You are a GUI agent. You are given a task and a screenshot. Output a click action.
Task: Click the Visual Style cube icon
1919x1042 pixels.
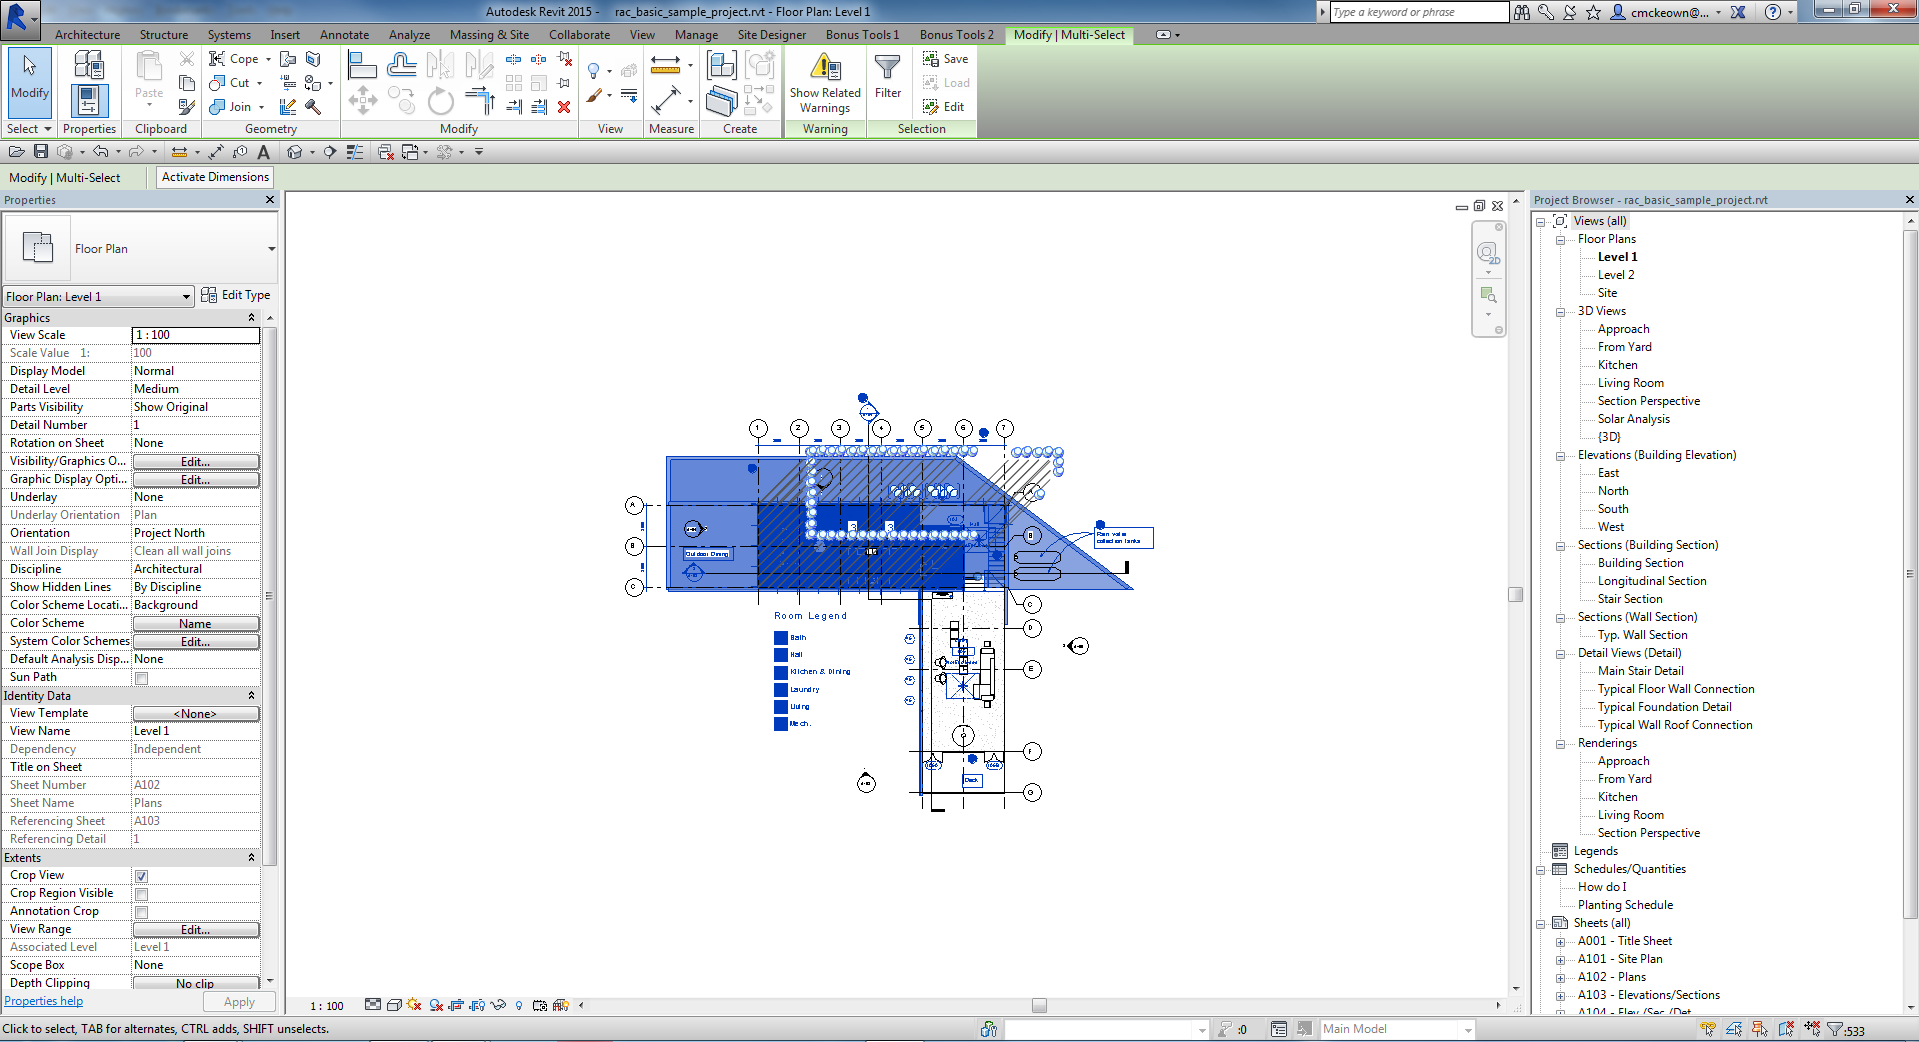pyautogui.click(x=394, y=1005)
